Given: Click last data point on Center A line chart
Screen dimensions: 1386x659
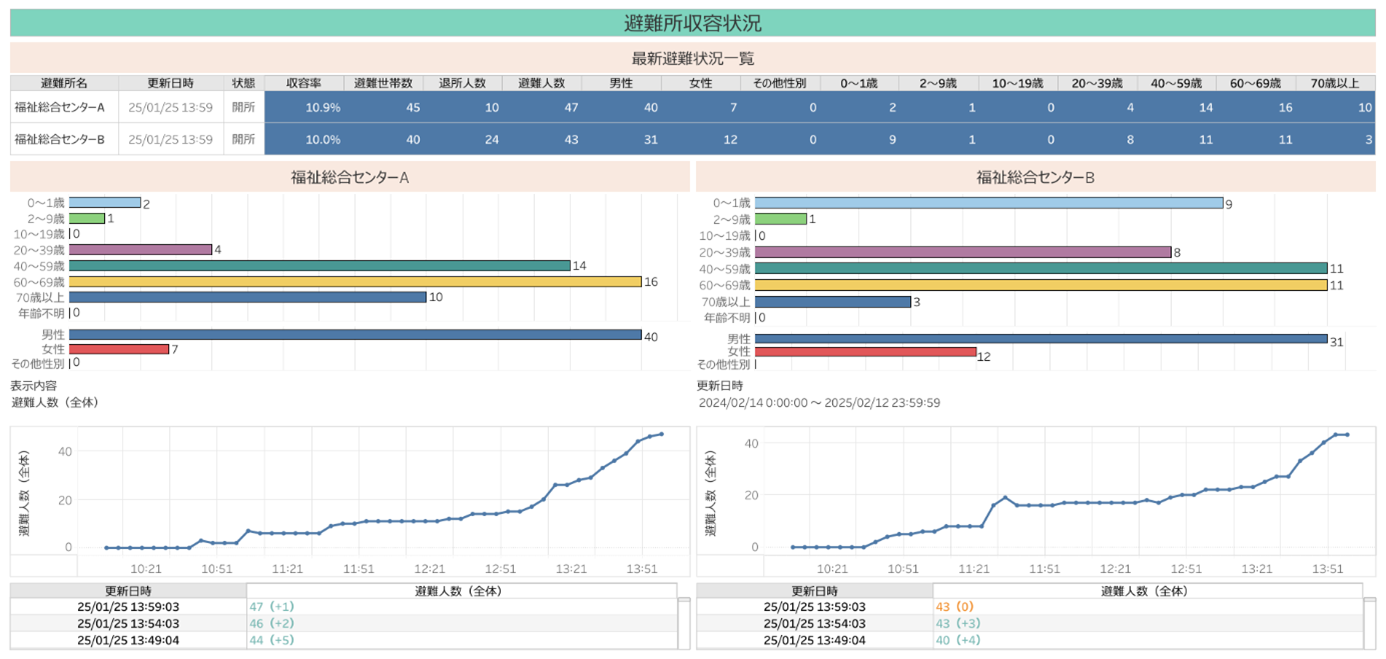Looking at the screenshot, I should click(x=661, y=434).
